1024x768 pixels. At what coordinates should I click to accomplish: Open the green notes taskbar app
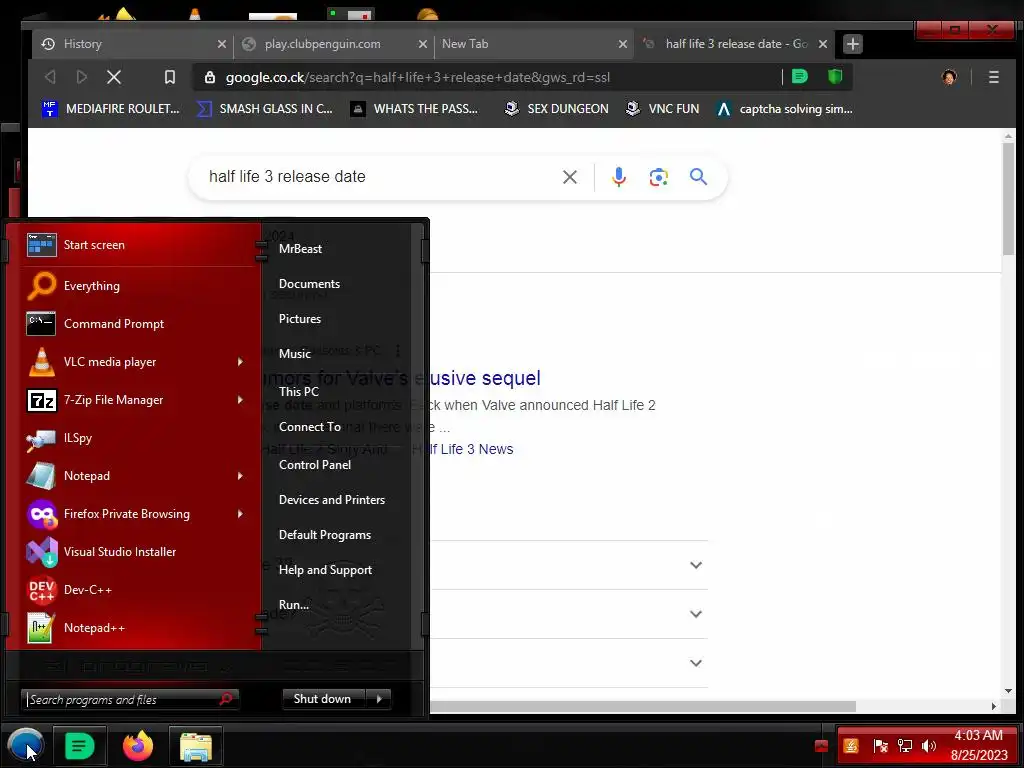[x=79, y=746]
